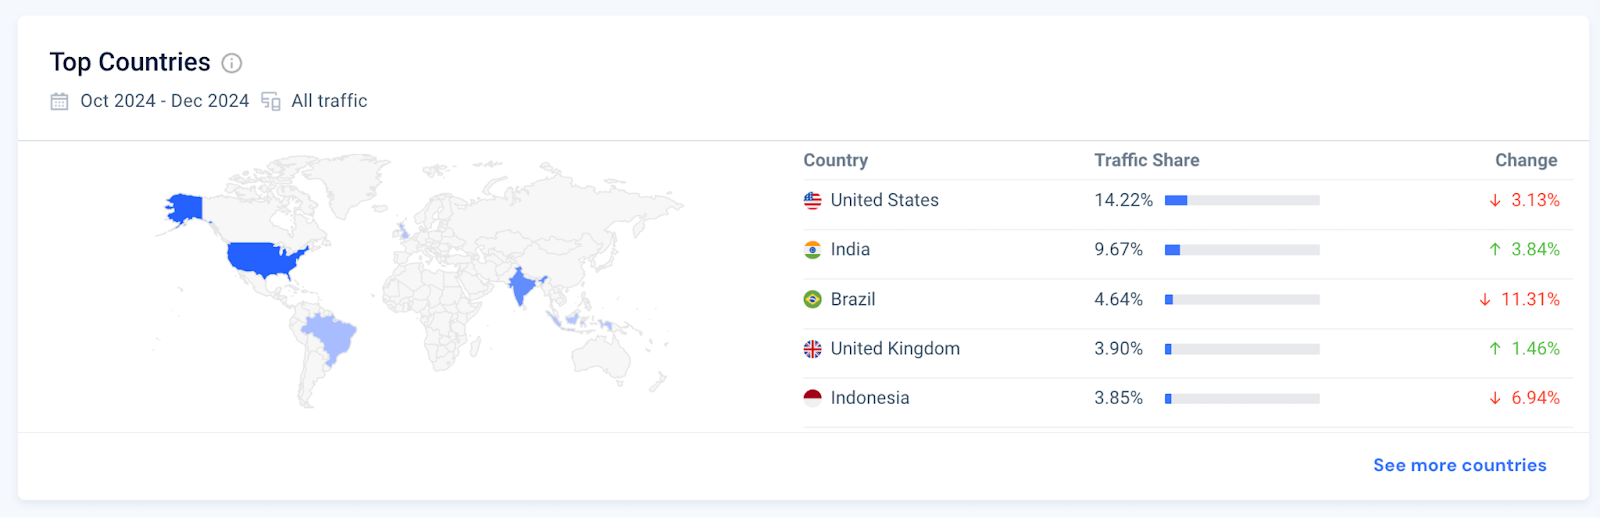Click the info icon beside Top Countries
1600x518 pixels.
point(231,63)
